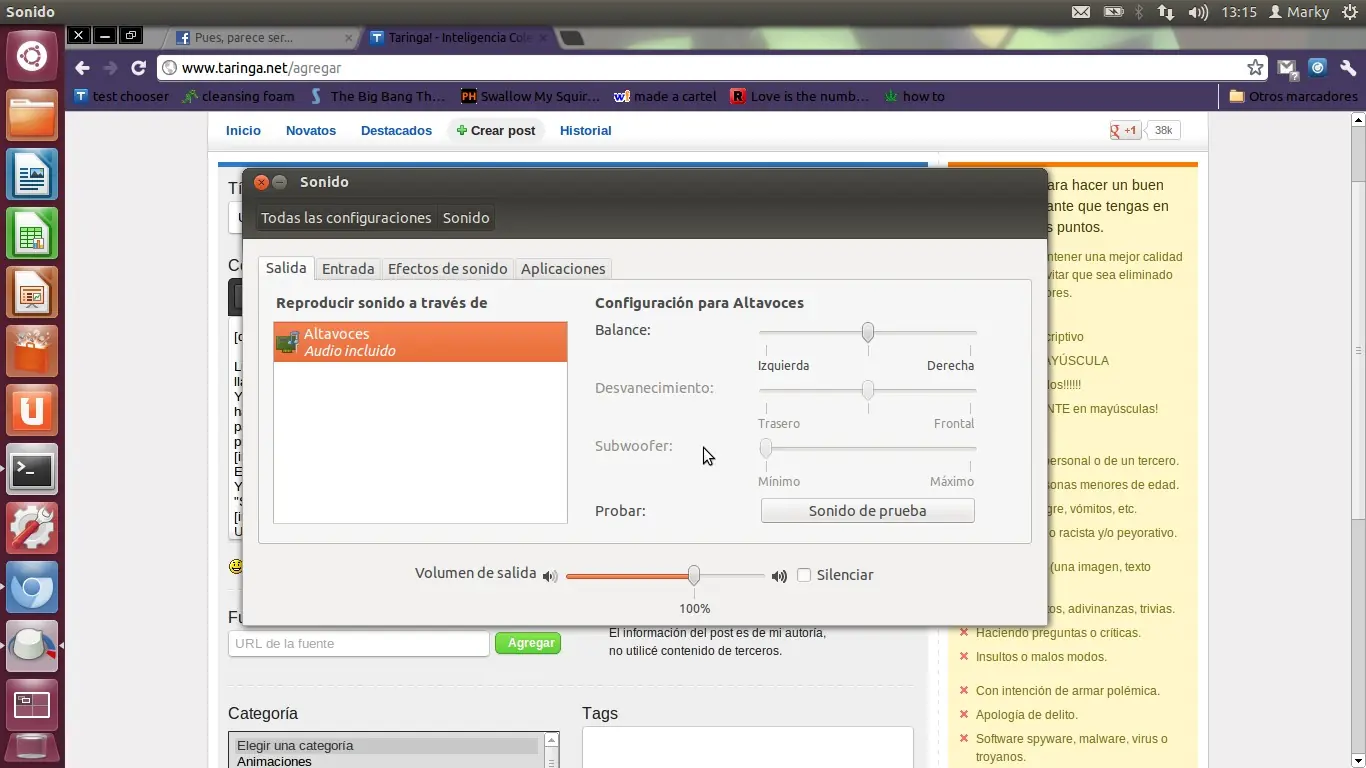Click the Google +1 button
Image resolution: width=1366 pixels, height=768 pixels.
point(1126,130)
